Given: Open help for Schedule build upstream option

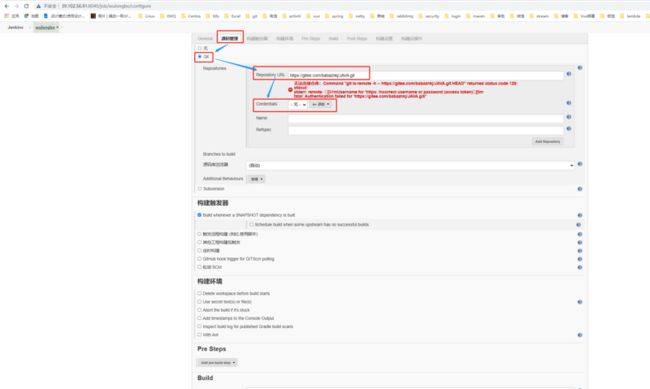Looking at the screenshot, I should point(578,225).
